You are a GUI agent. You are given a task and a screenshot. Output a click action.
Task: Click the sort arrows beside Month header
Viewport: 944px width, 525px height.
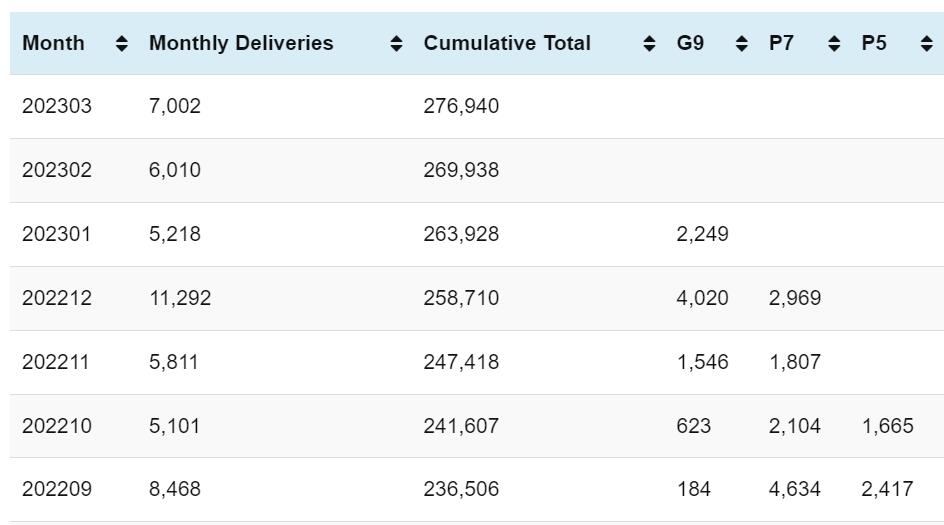coord(122,44)
